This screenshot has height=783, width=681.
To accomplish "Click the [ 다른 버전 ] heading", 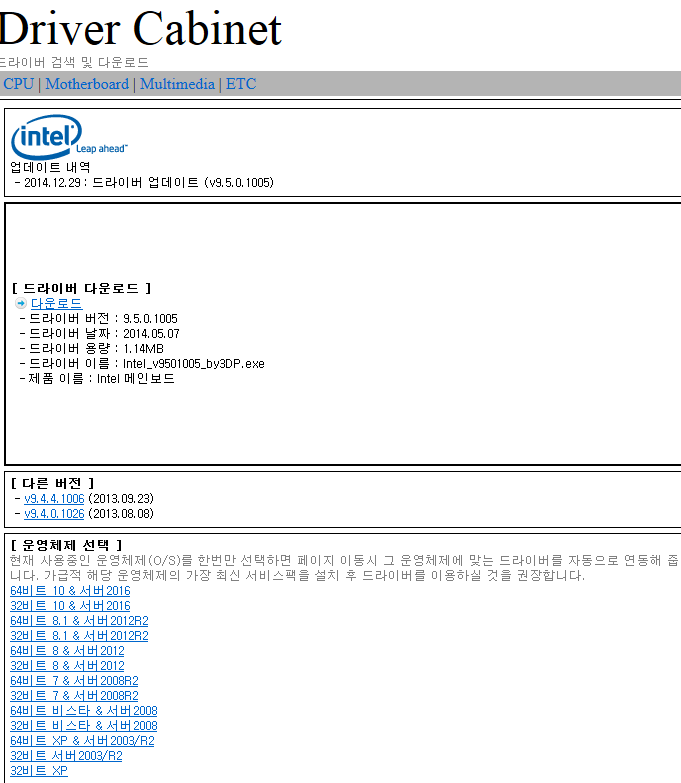I will 52,483.
